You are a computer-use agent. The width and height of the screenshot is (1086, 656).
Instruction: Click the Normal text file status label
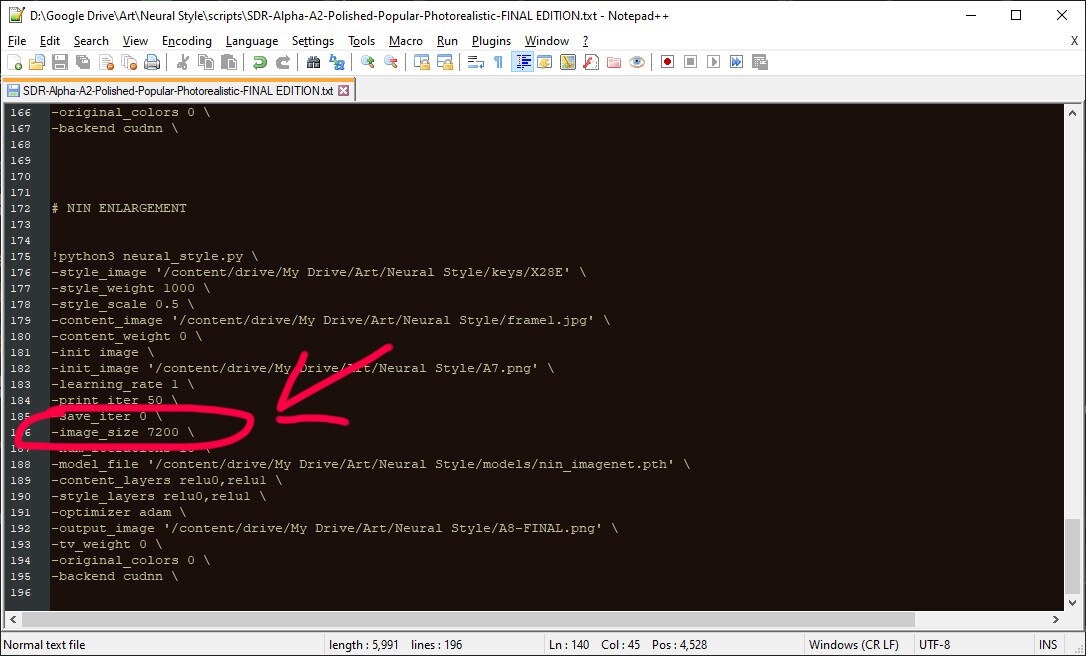45,645
